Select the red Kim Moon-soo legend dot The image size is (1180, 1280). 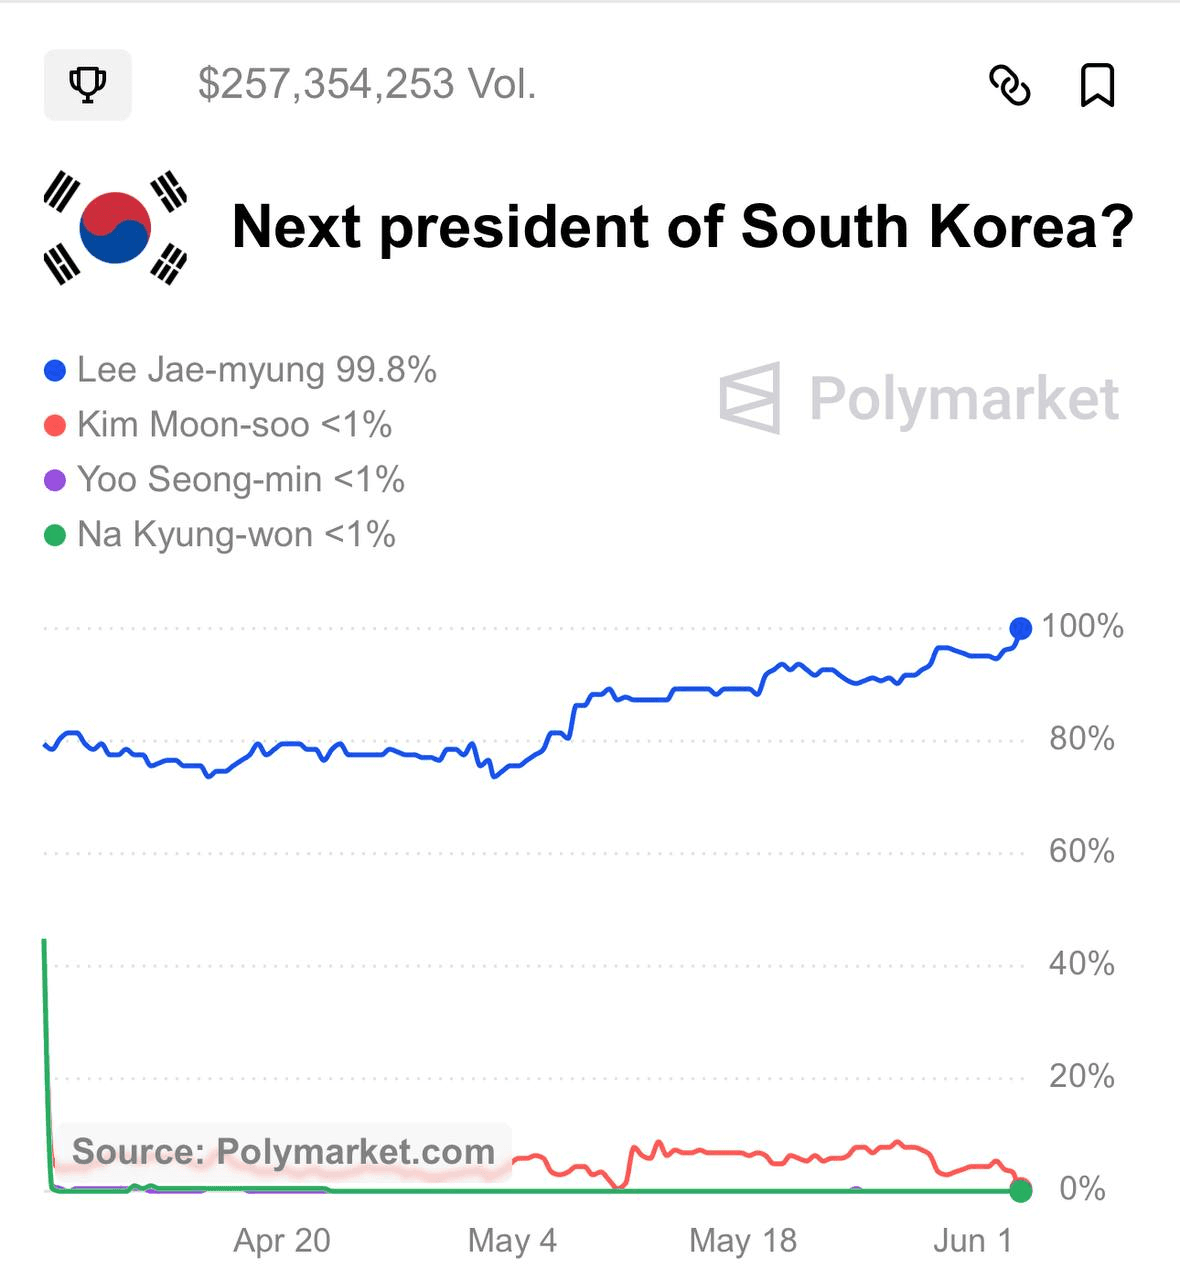point(55,426)
